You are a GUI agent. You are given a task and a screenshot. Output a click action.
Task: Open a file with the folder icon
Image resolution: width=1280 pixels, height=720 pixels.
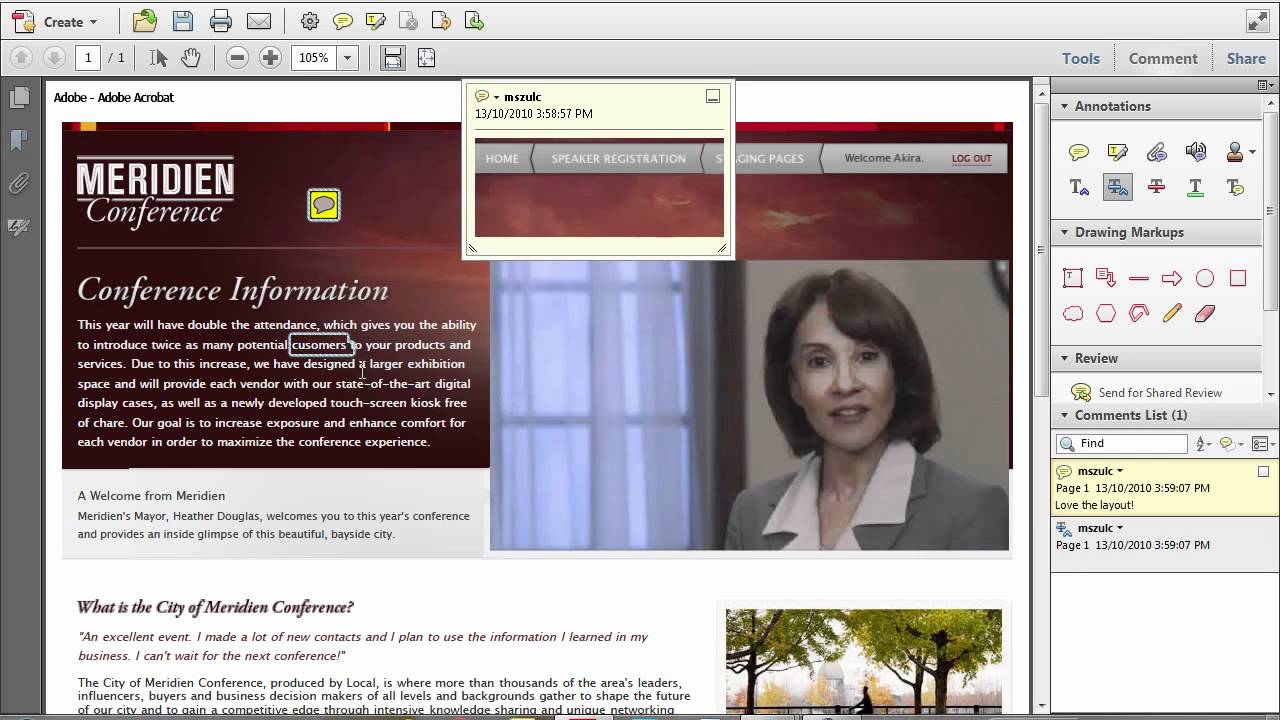click(x=145, y=21)
